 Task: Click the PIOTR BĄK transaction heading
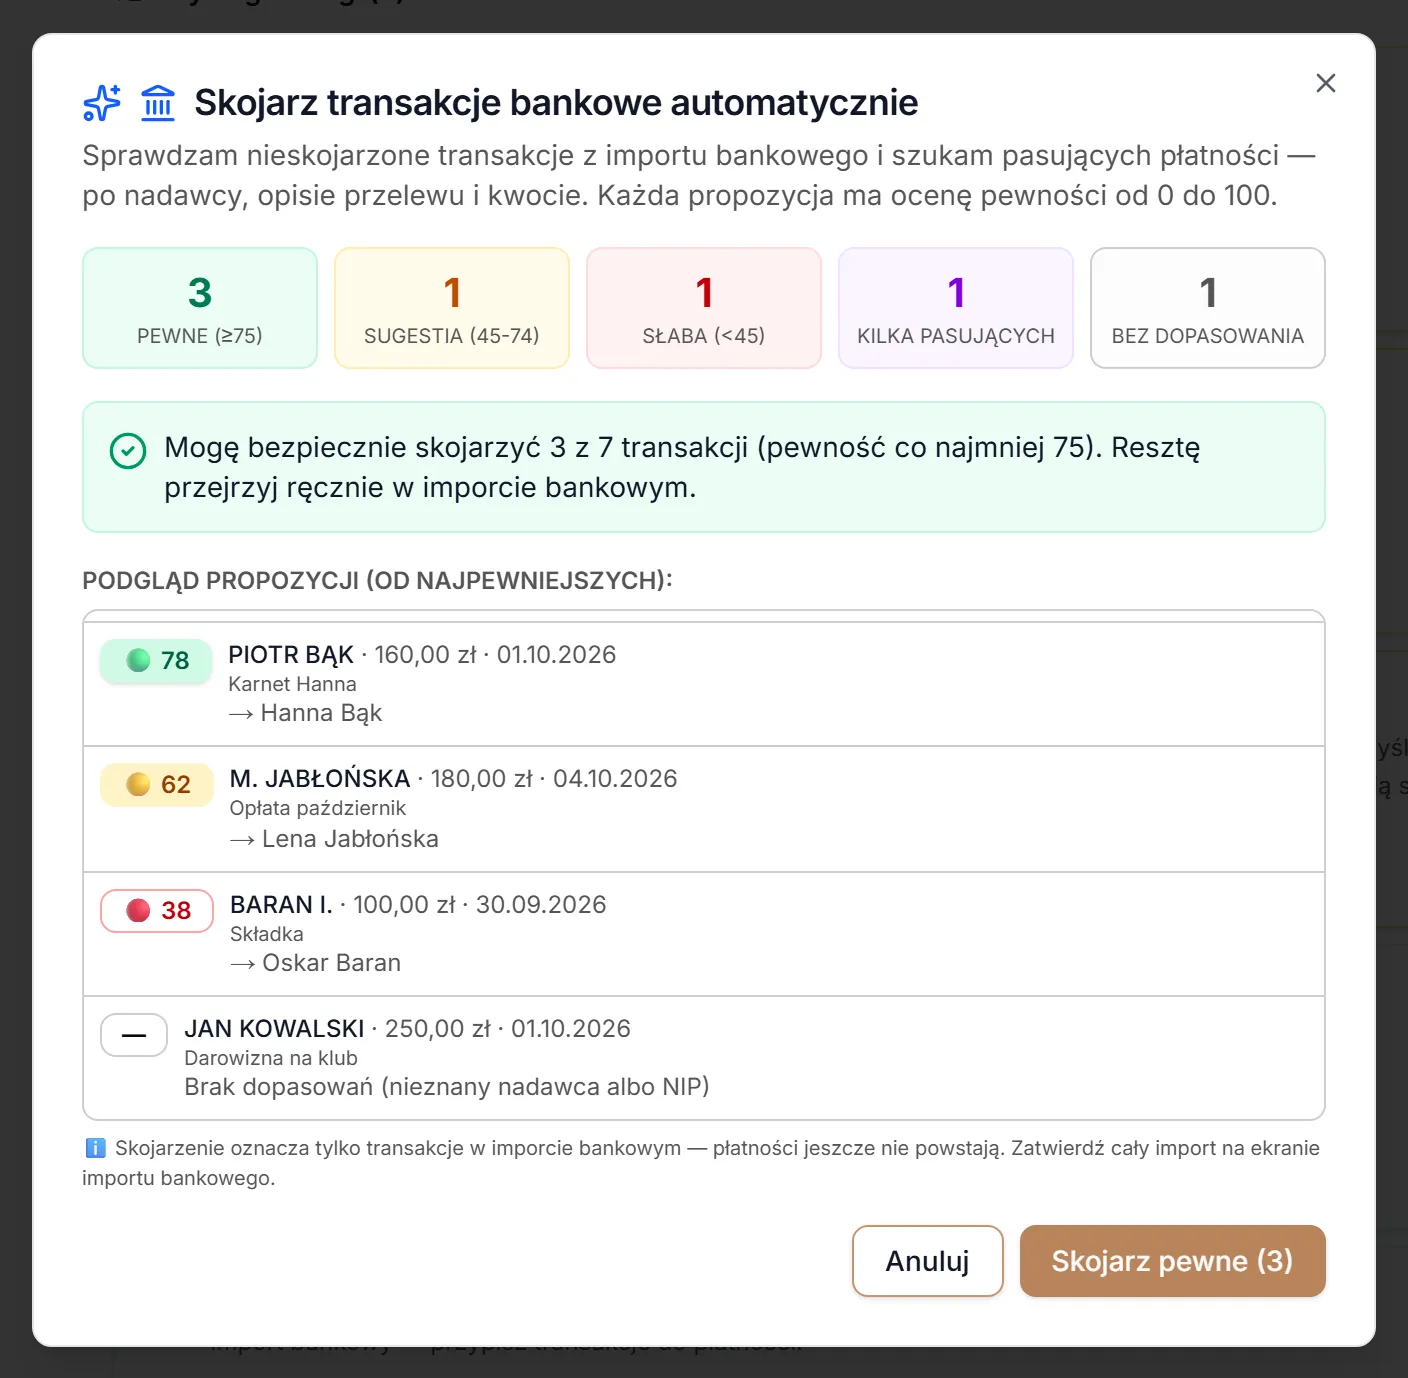[x=291, y=655]
